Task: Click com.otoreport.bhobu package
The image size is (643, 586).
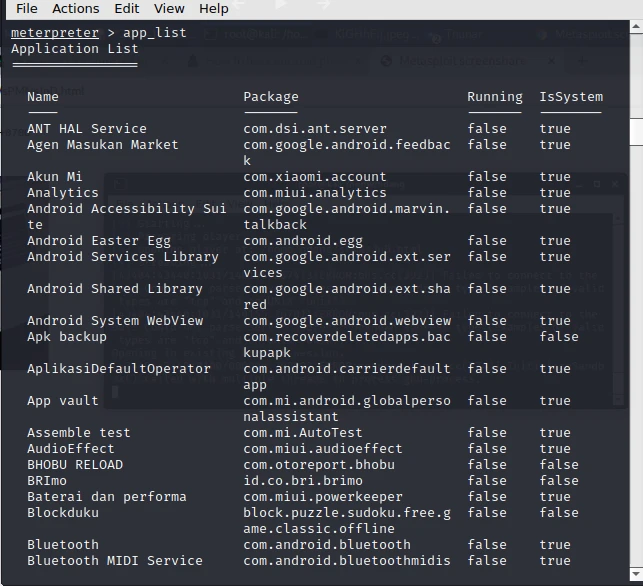Action: point(319,465)
